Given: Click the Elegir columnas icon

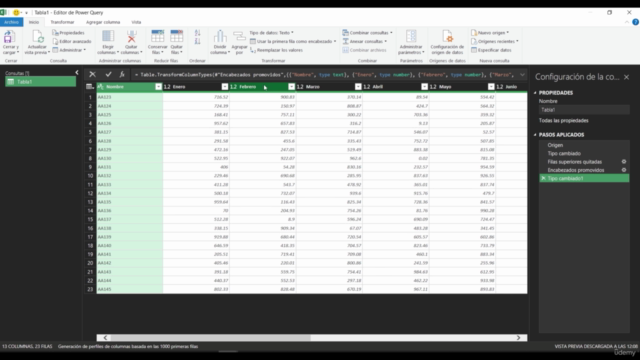Looking at the screenshot, I should (x=108, y=36).
